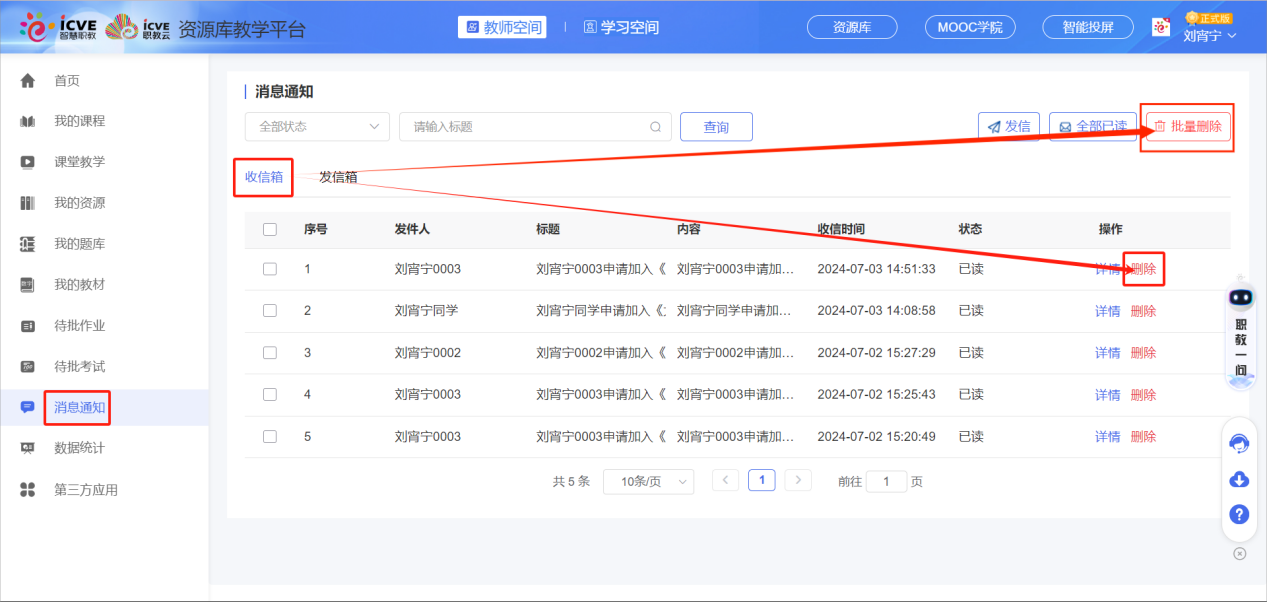
Task: Toggle the select-all checkbox in the table header
Action: coord(269,229)
